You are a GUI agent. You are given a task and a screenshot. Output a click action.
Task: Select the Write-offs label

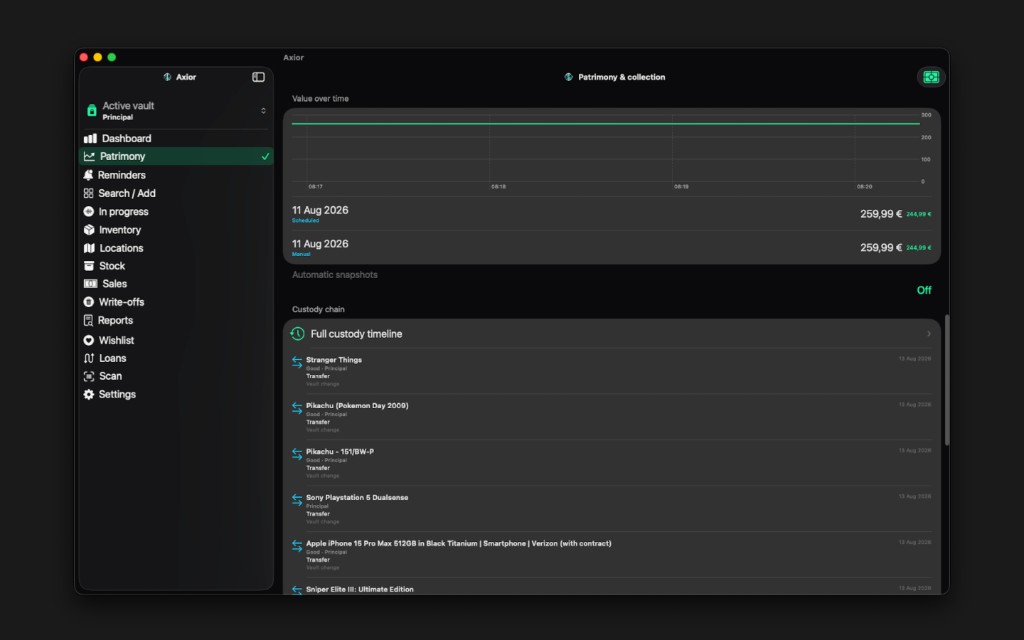[x=121, y=302]
